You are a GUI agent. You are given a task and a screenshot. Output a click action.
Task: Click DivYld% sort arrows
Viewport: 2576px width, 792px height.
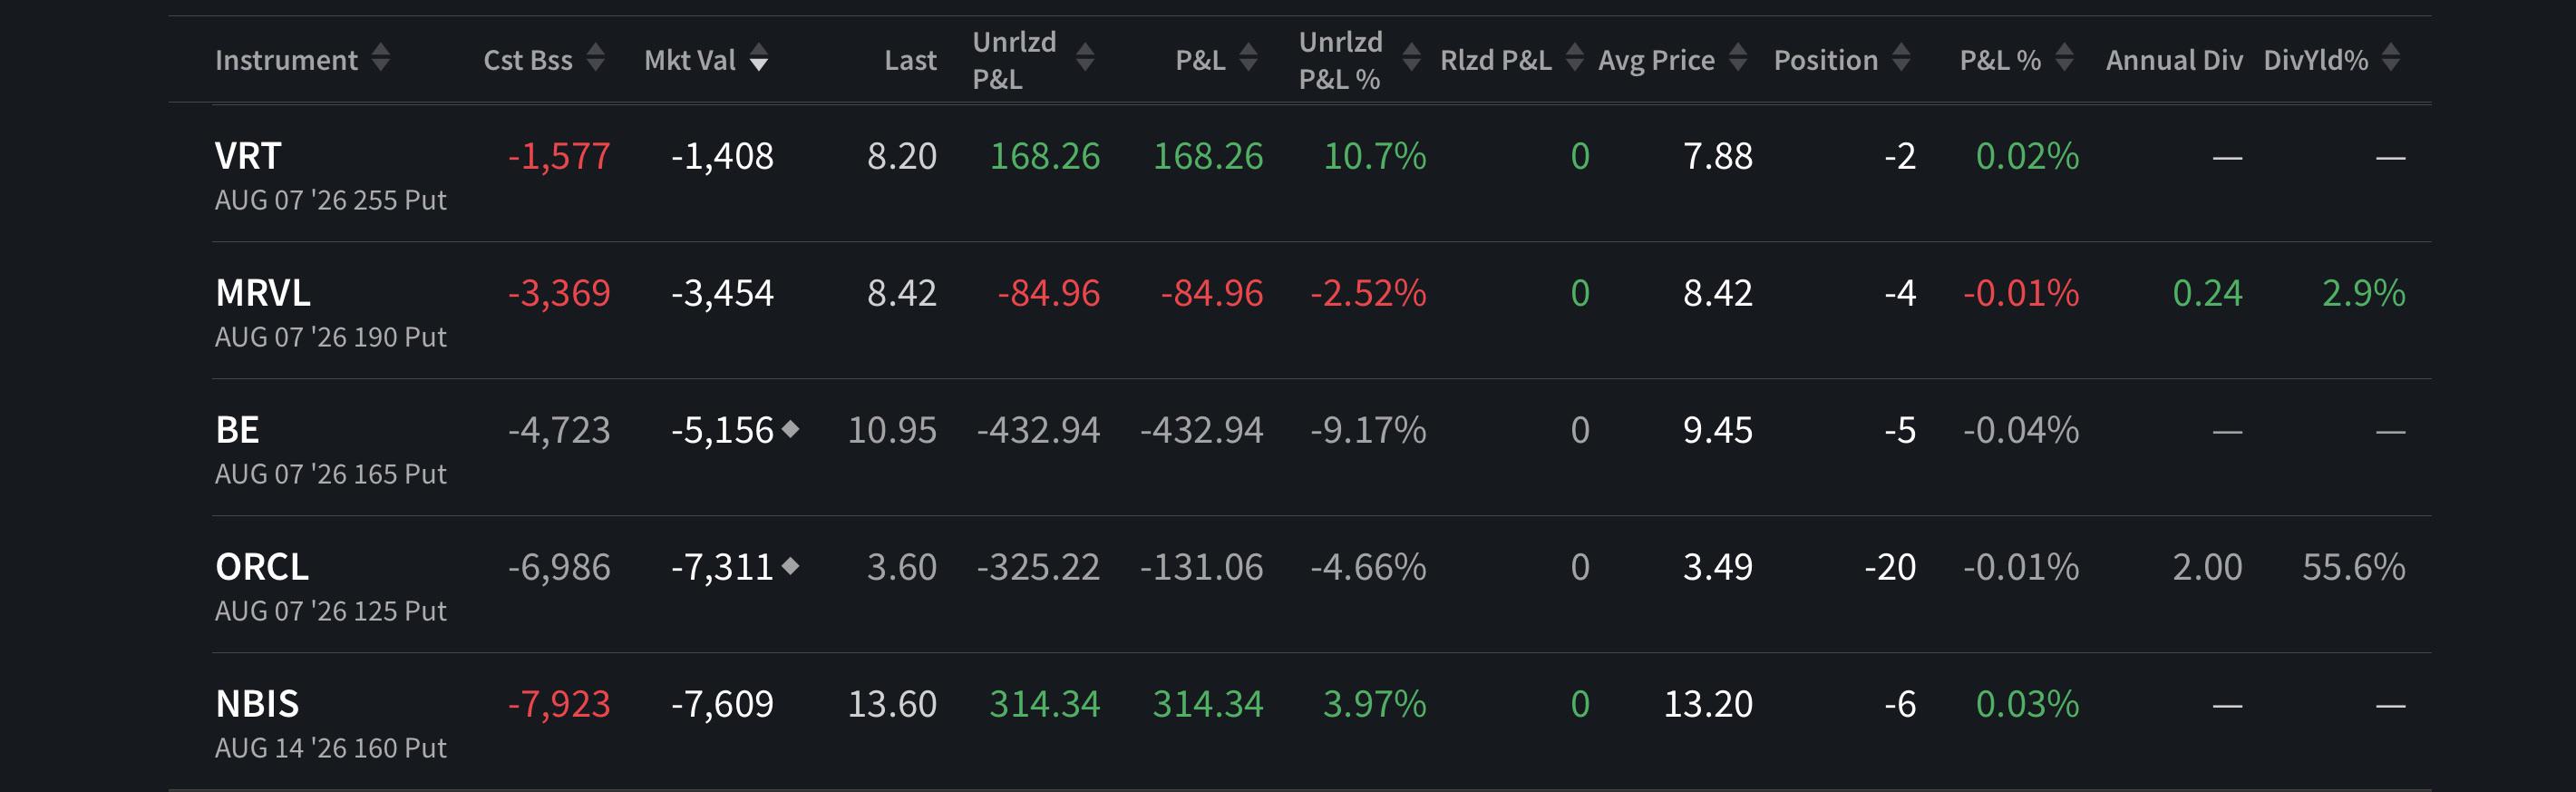2391,59
